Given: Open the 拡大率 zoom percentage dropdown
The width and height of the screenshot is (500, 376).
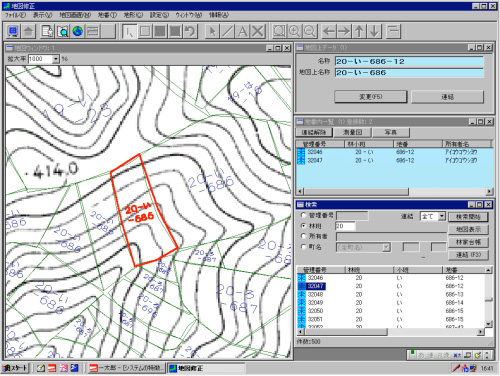Looking at the screenshot, I should (56, 59).
